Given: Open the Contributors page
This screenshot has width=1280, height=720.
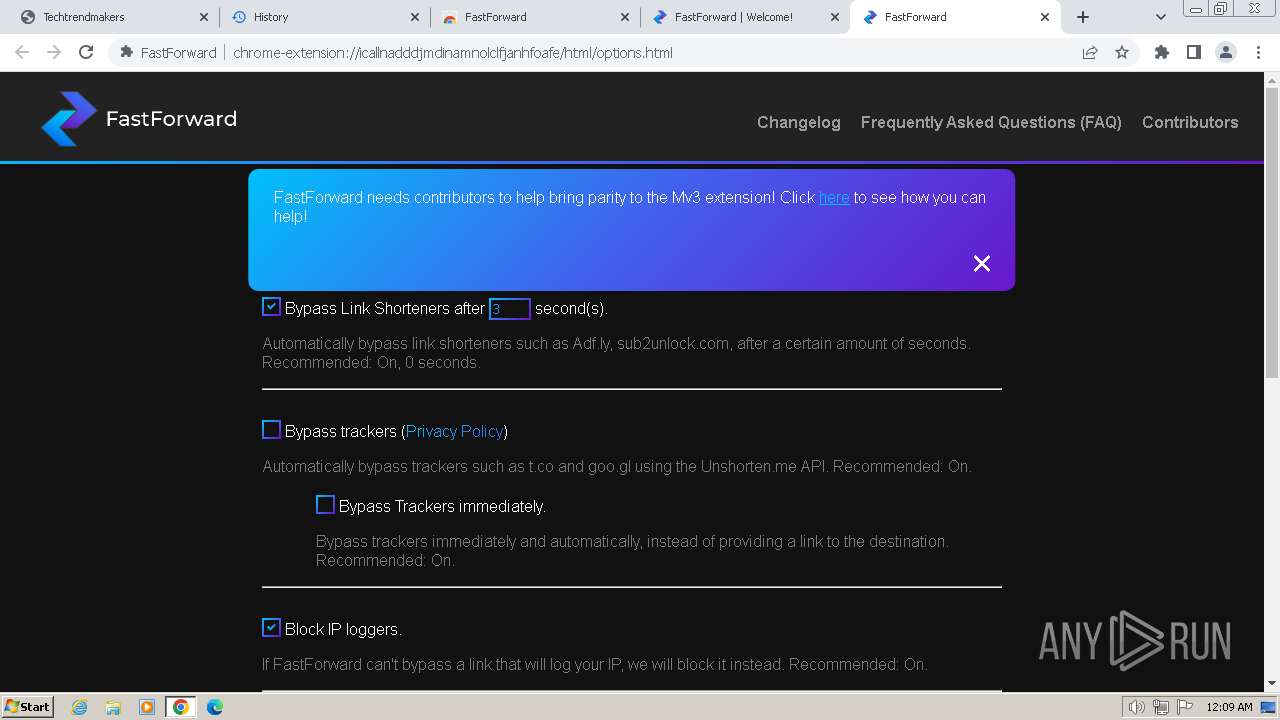Looking at the screenshot, I should (1190, 122).
